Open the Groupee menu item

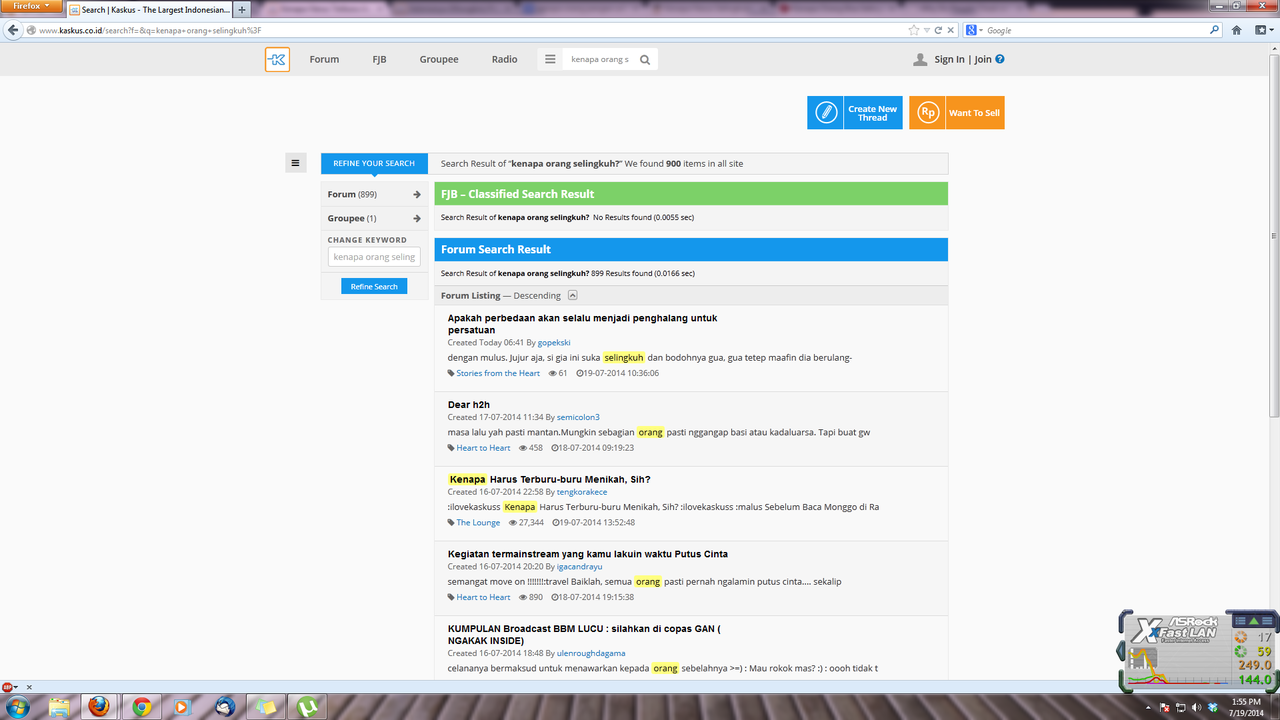(439, 59)
